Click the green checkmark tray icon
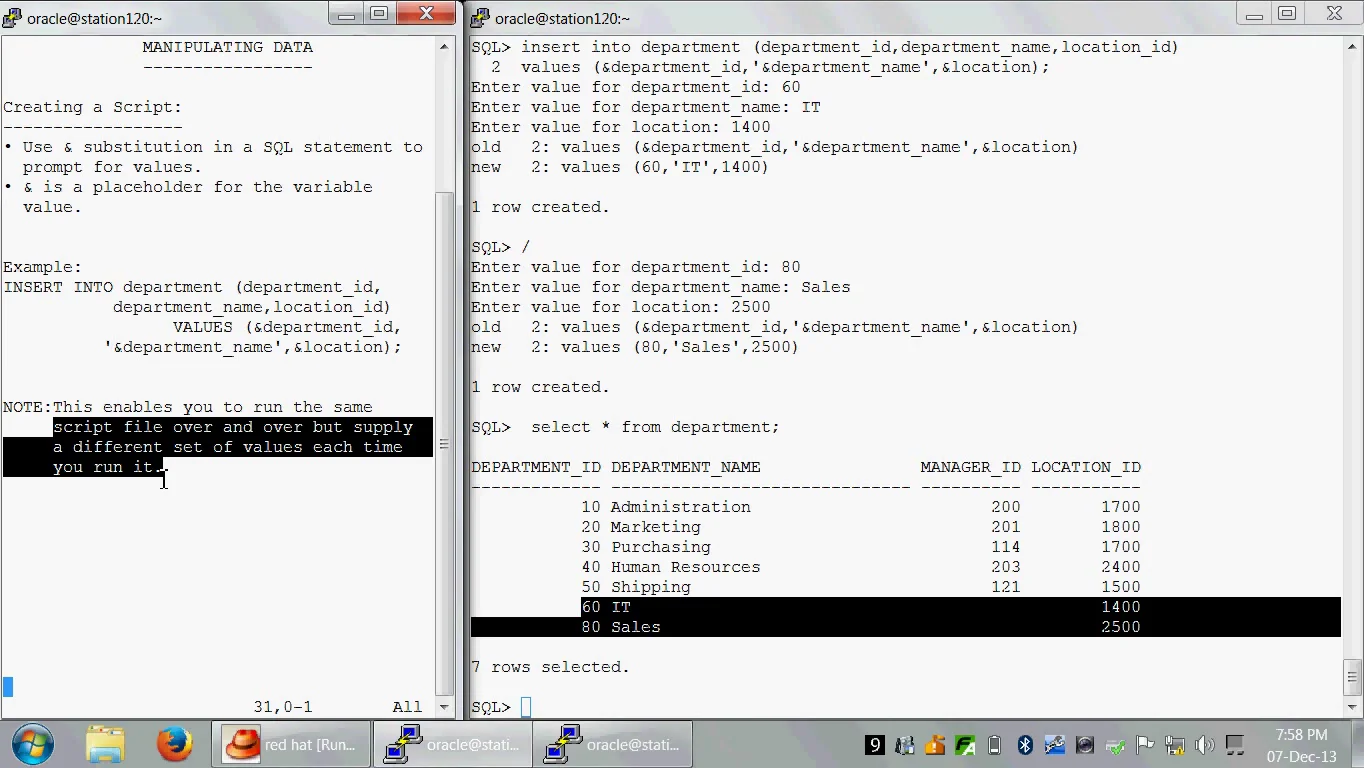The image size is (1364, 768). point(1115,745)
